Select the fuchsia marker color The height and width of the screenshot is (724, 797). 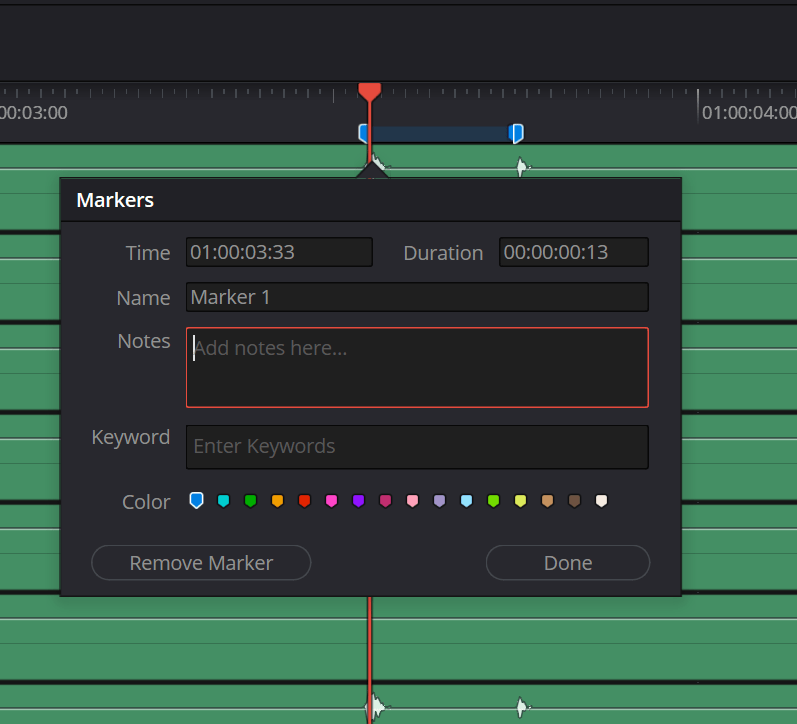[x=385, y=501]
